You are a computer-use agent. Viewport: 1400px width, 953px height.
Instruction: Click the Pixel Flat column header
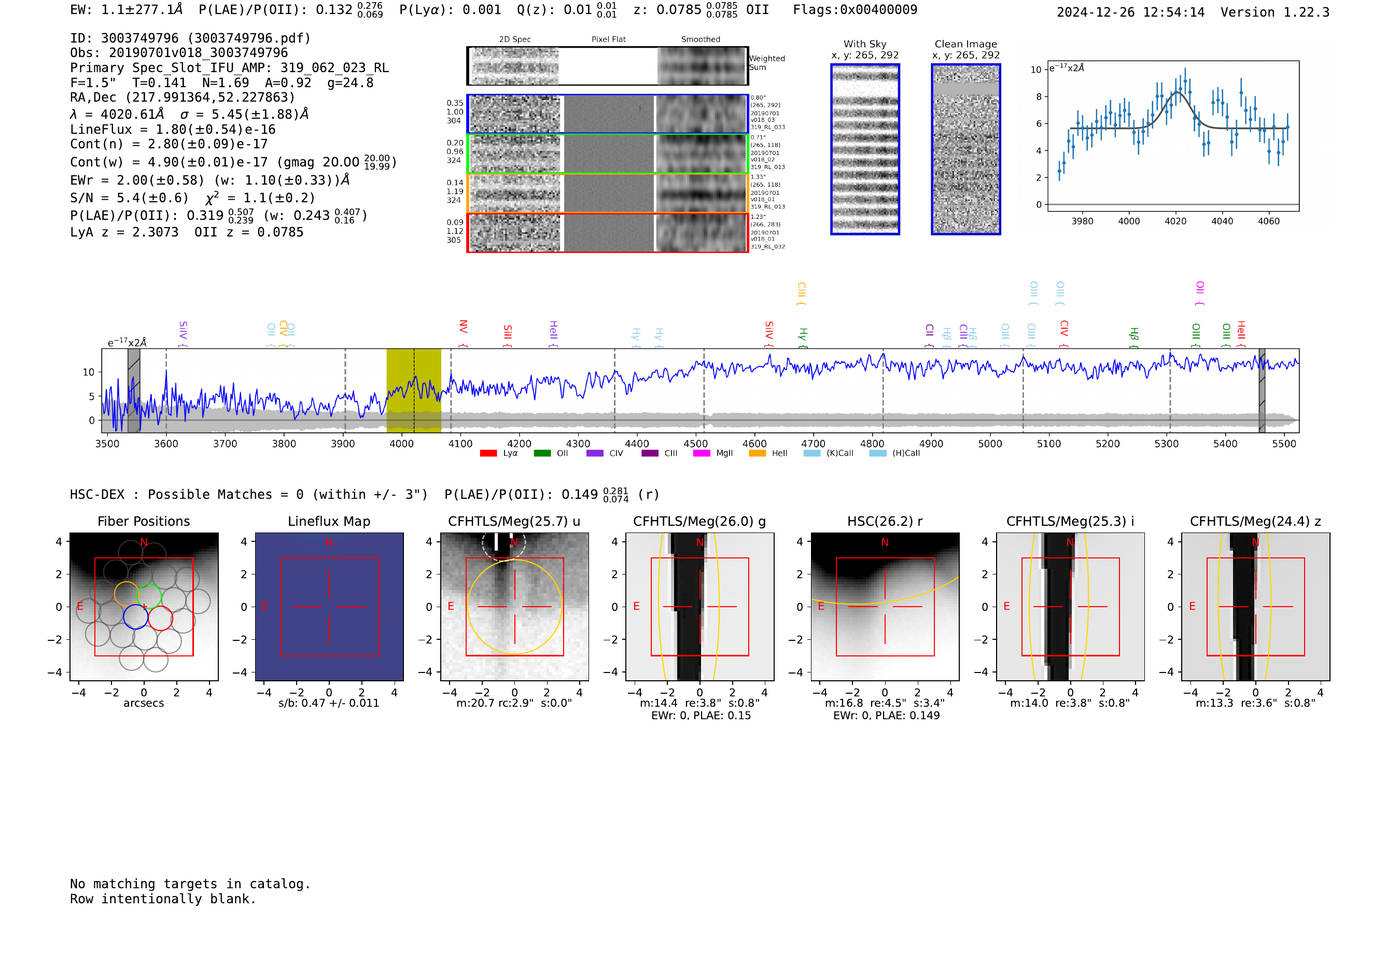pos(608,40)
